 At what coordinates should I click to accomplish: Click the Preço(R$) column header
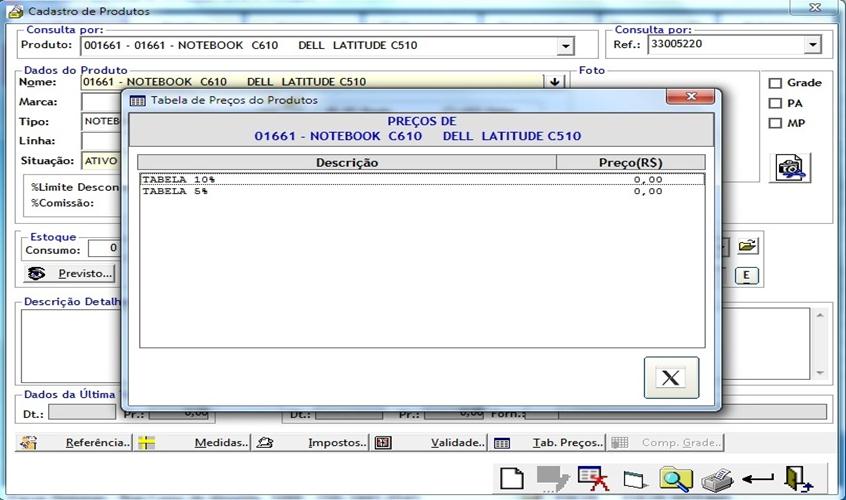631,162
